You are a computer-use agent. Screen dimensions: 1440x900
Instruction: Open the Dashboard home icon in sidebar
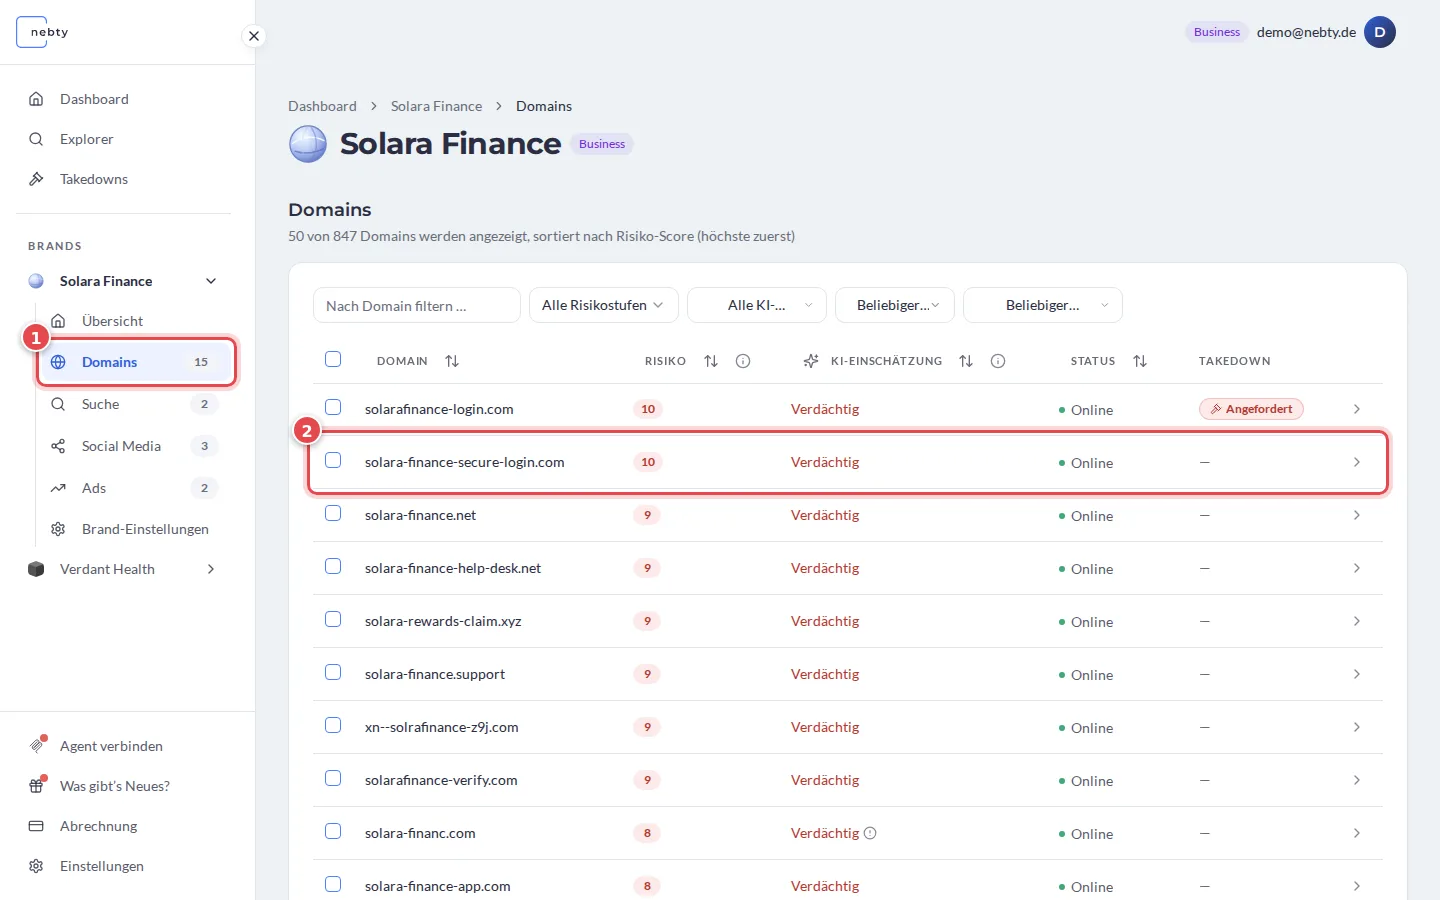(x=36, y=99)
